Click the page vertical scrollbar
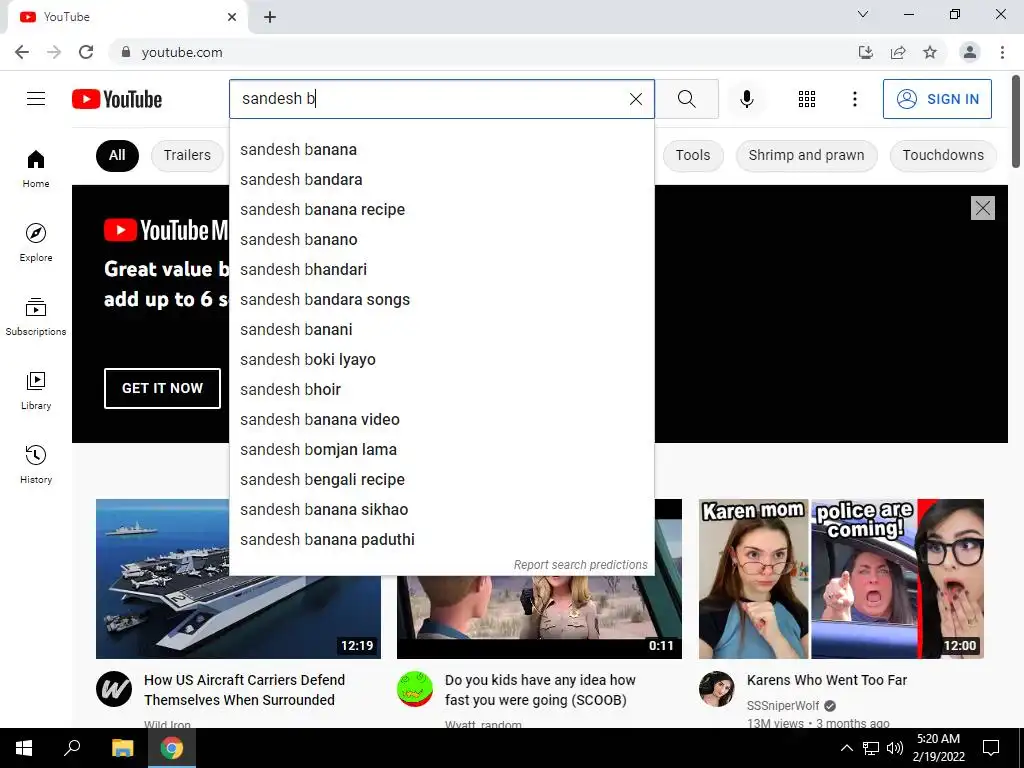Image resolution: width=1024 pixels, height=768 pixels. pos(1016,123)
